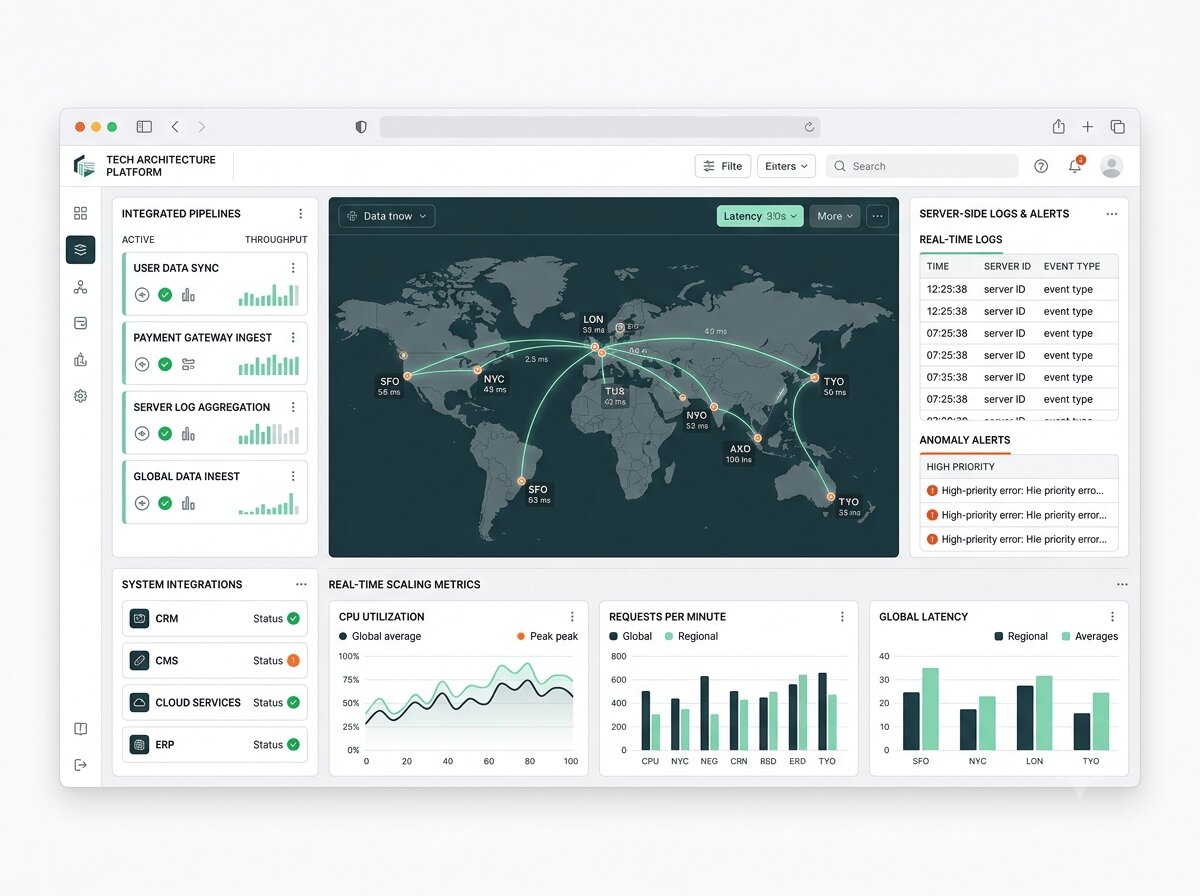The image size is (1200, 896).
Task: Click in the Search field
Action: click(923, 166)
